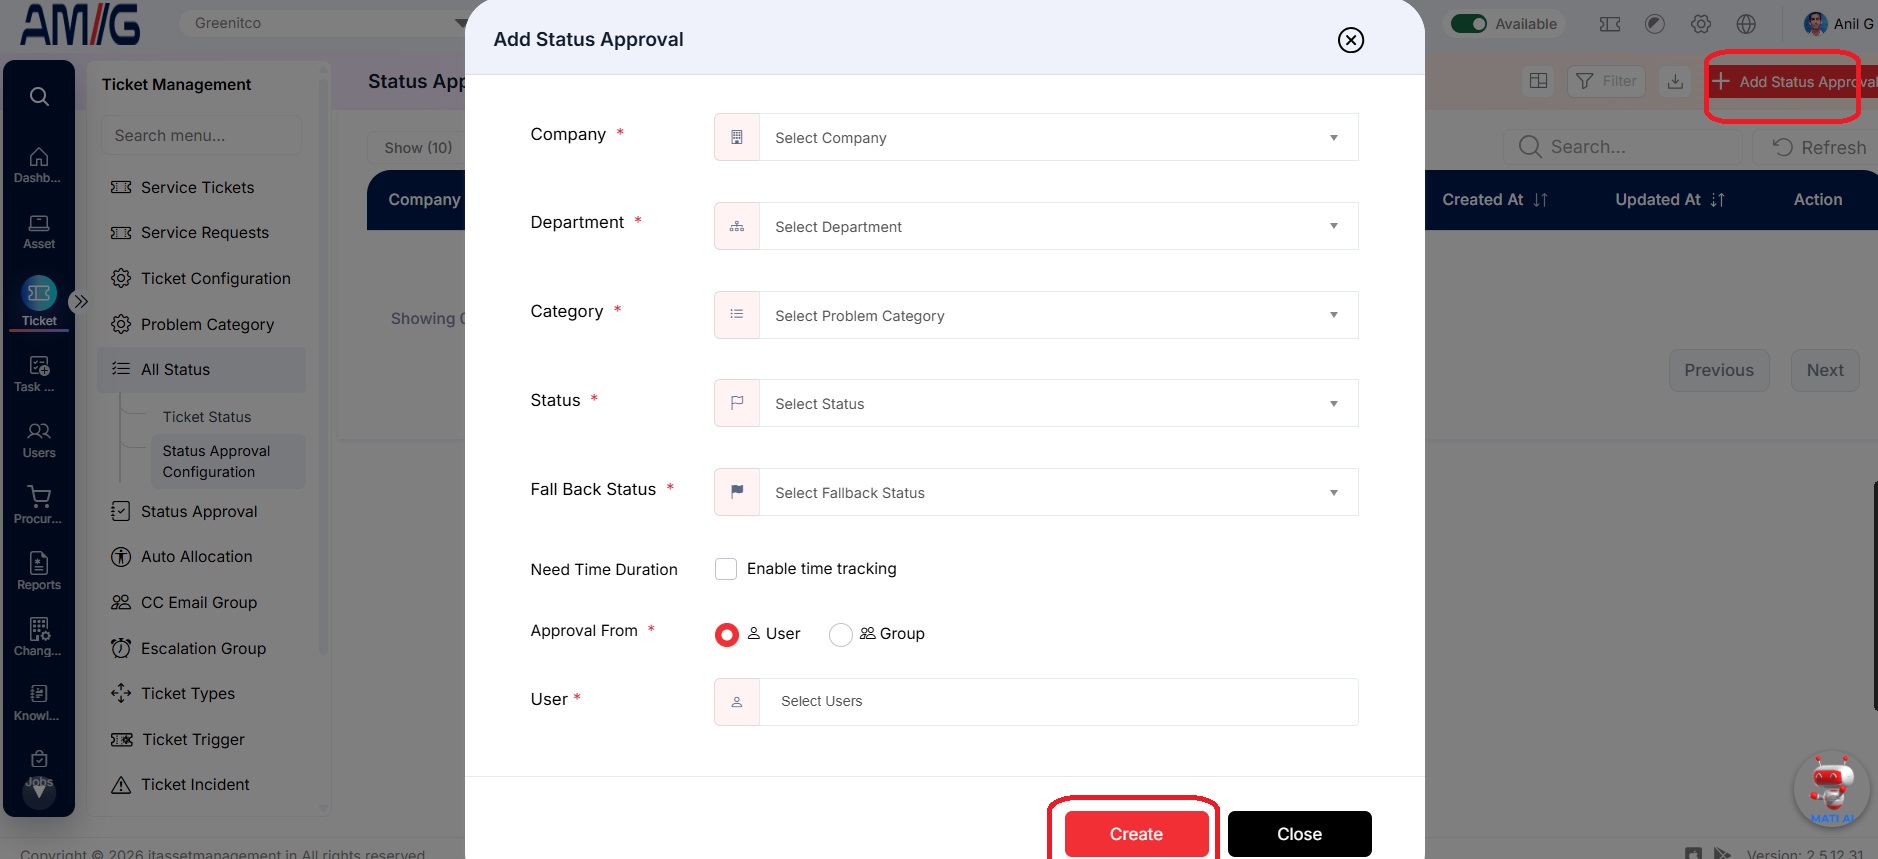Select Ticket Status submenu item
Image resolution: width=1878 pixels, height=859 pixels.
click(x=207, y=417)
